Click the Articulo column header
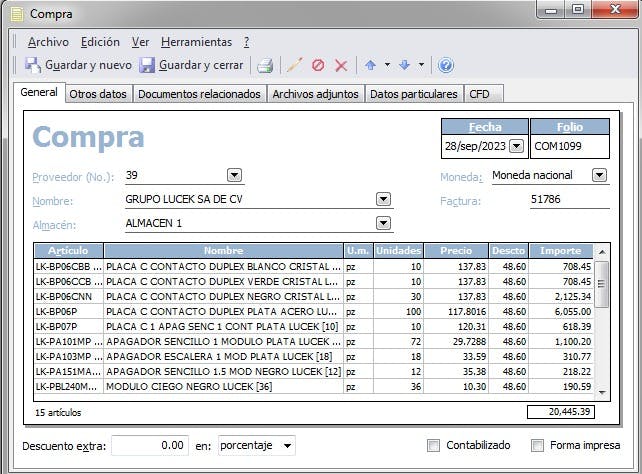 click(x=68, y=251)
